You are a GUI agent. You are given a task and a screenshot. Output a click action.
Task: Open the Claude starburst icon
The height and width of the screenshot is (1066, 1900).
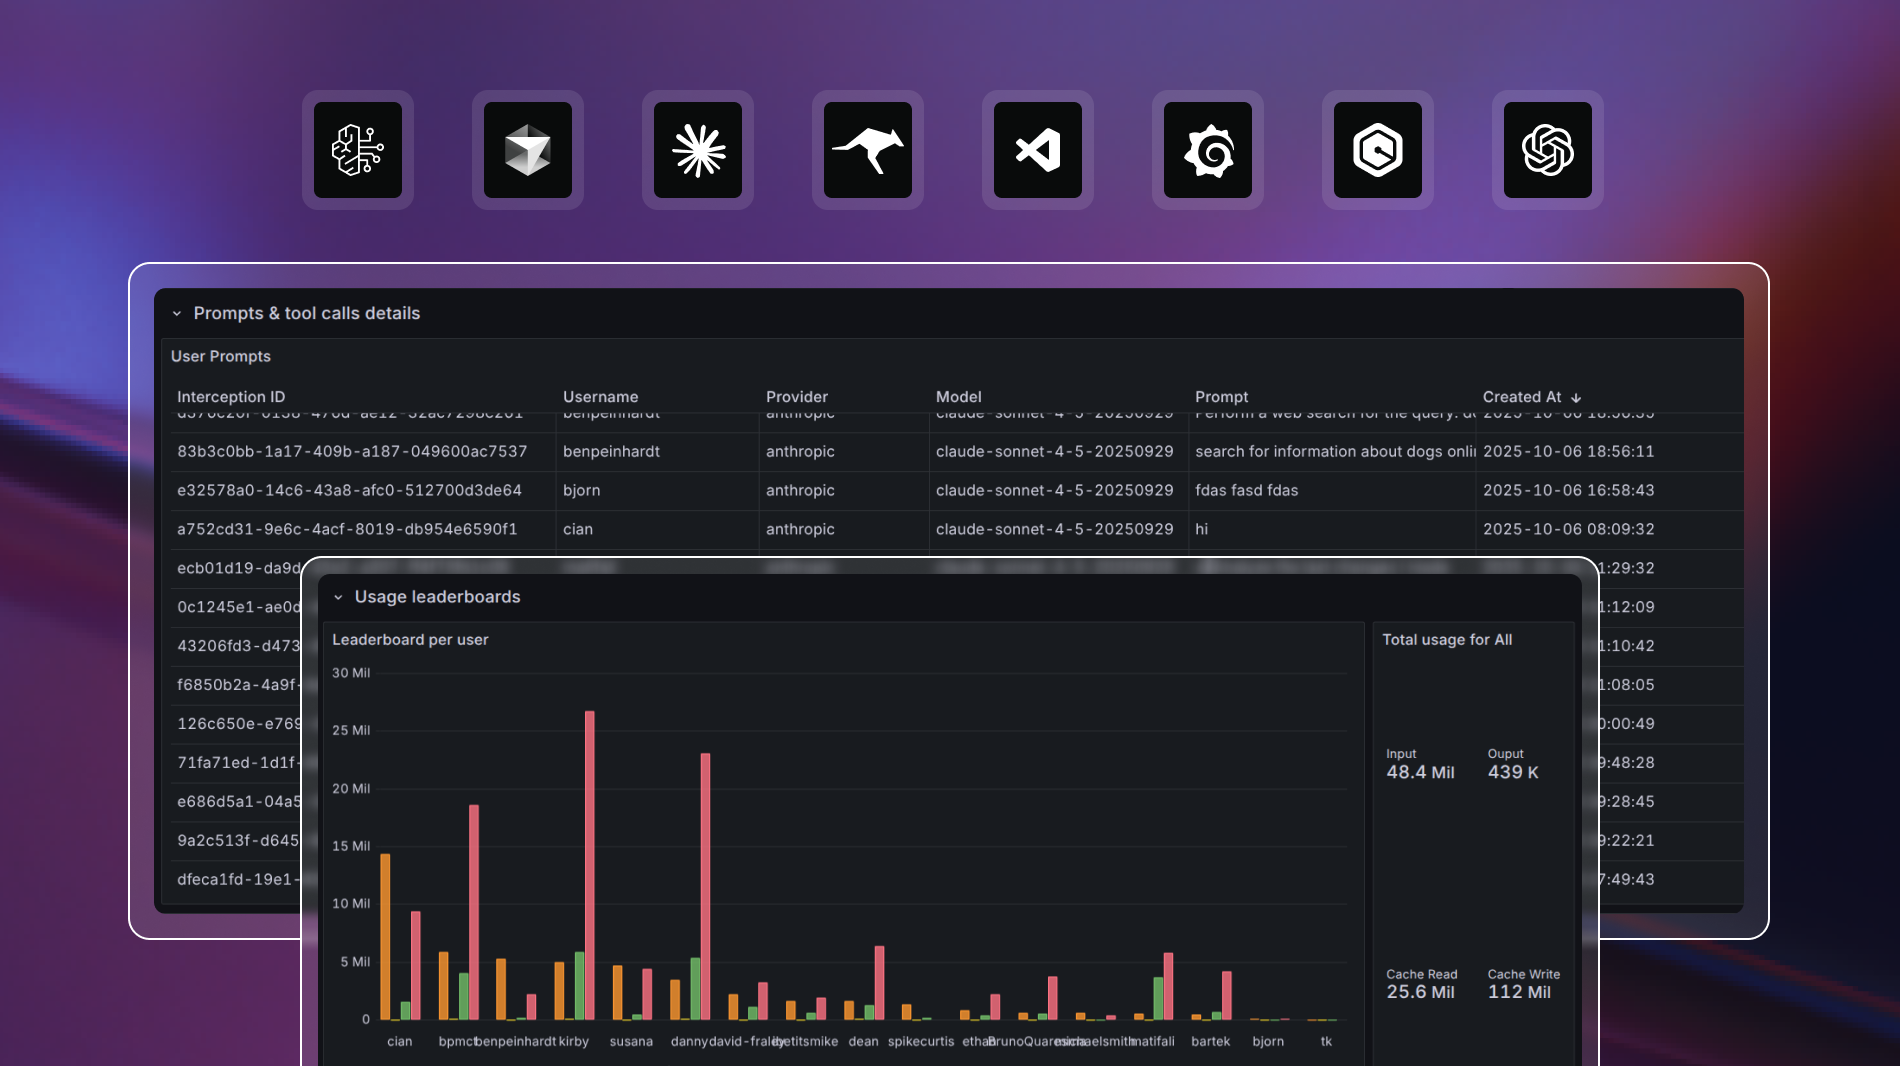click(698, 150)
